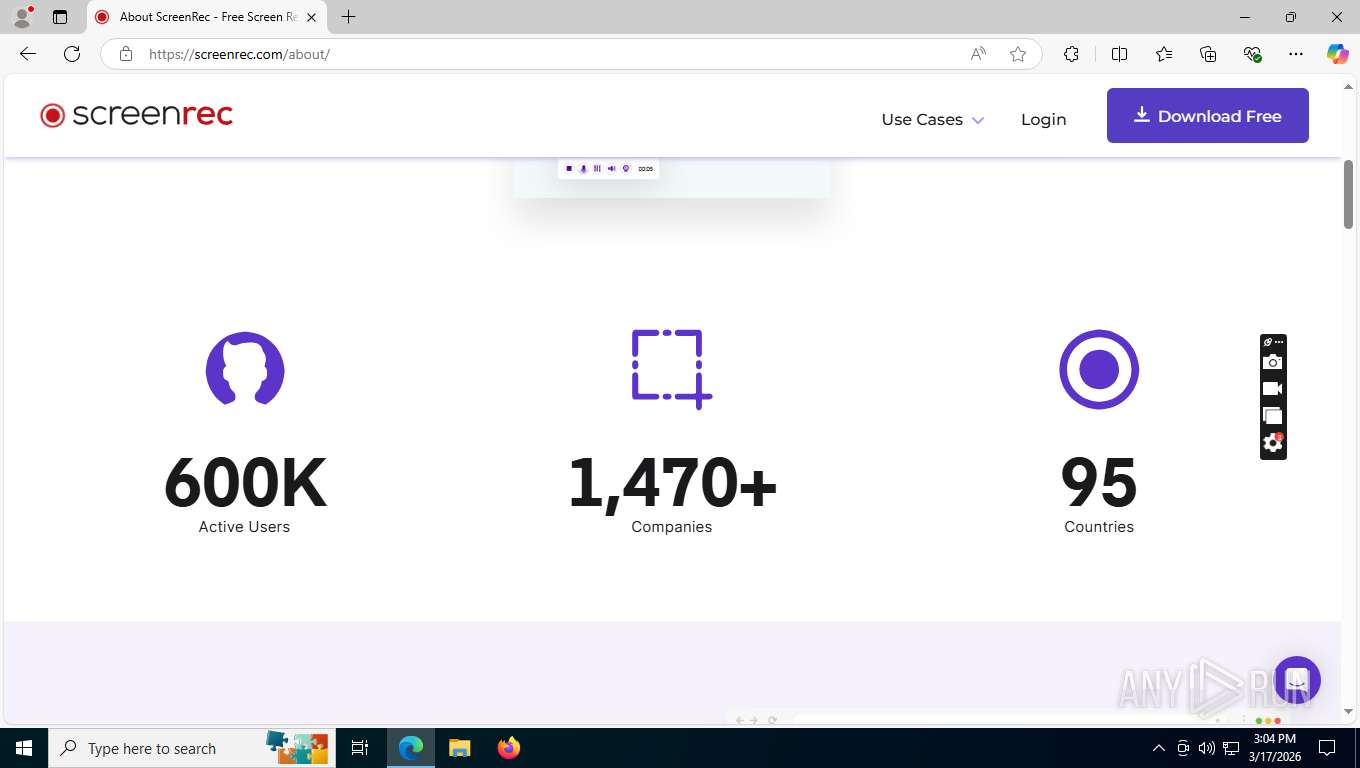Screen dimensions: 1360x768
Task: Open Edge profile avatar
Action: (22, 17)
